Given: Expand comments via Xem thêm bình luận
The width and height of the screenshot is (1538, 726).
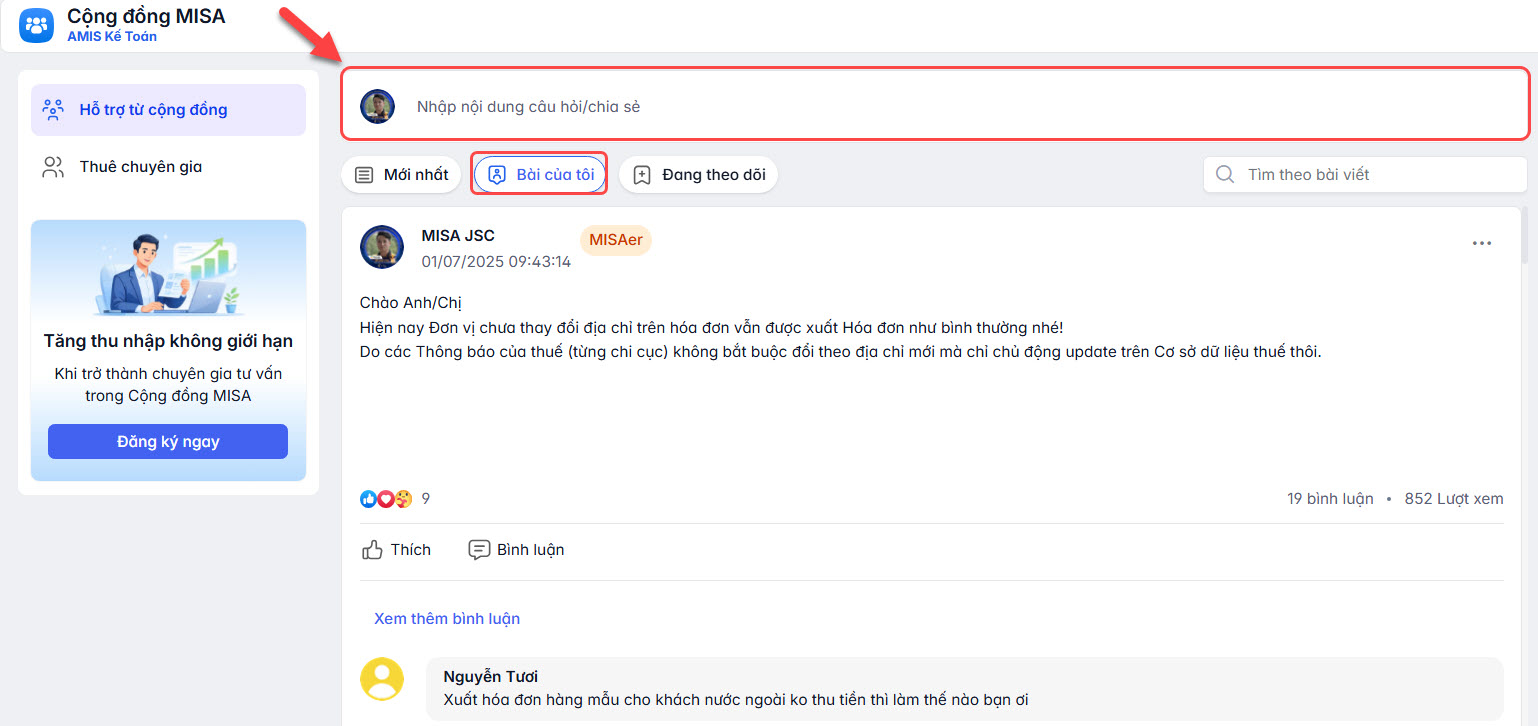Looking at the screenshot, I should 447,618.
